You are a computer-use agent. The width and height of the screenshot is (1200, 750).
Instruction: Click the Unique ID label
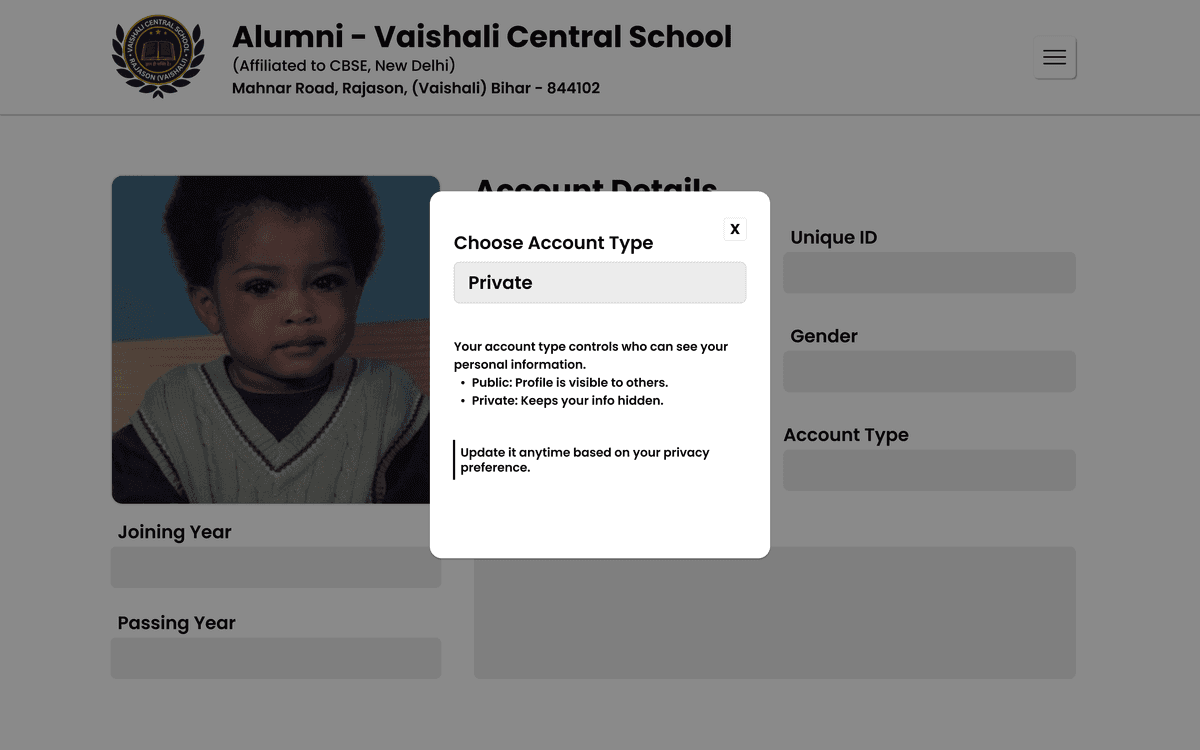coord(833,238)
